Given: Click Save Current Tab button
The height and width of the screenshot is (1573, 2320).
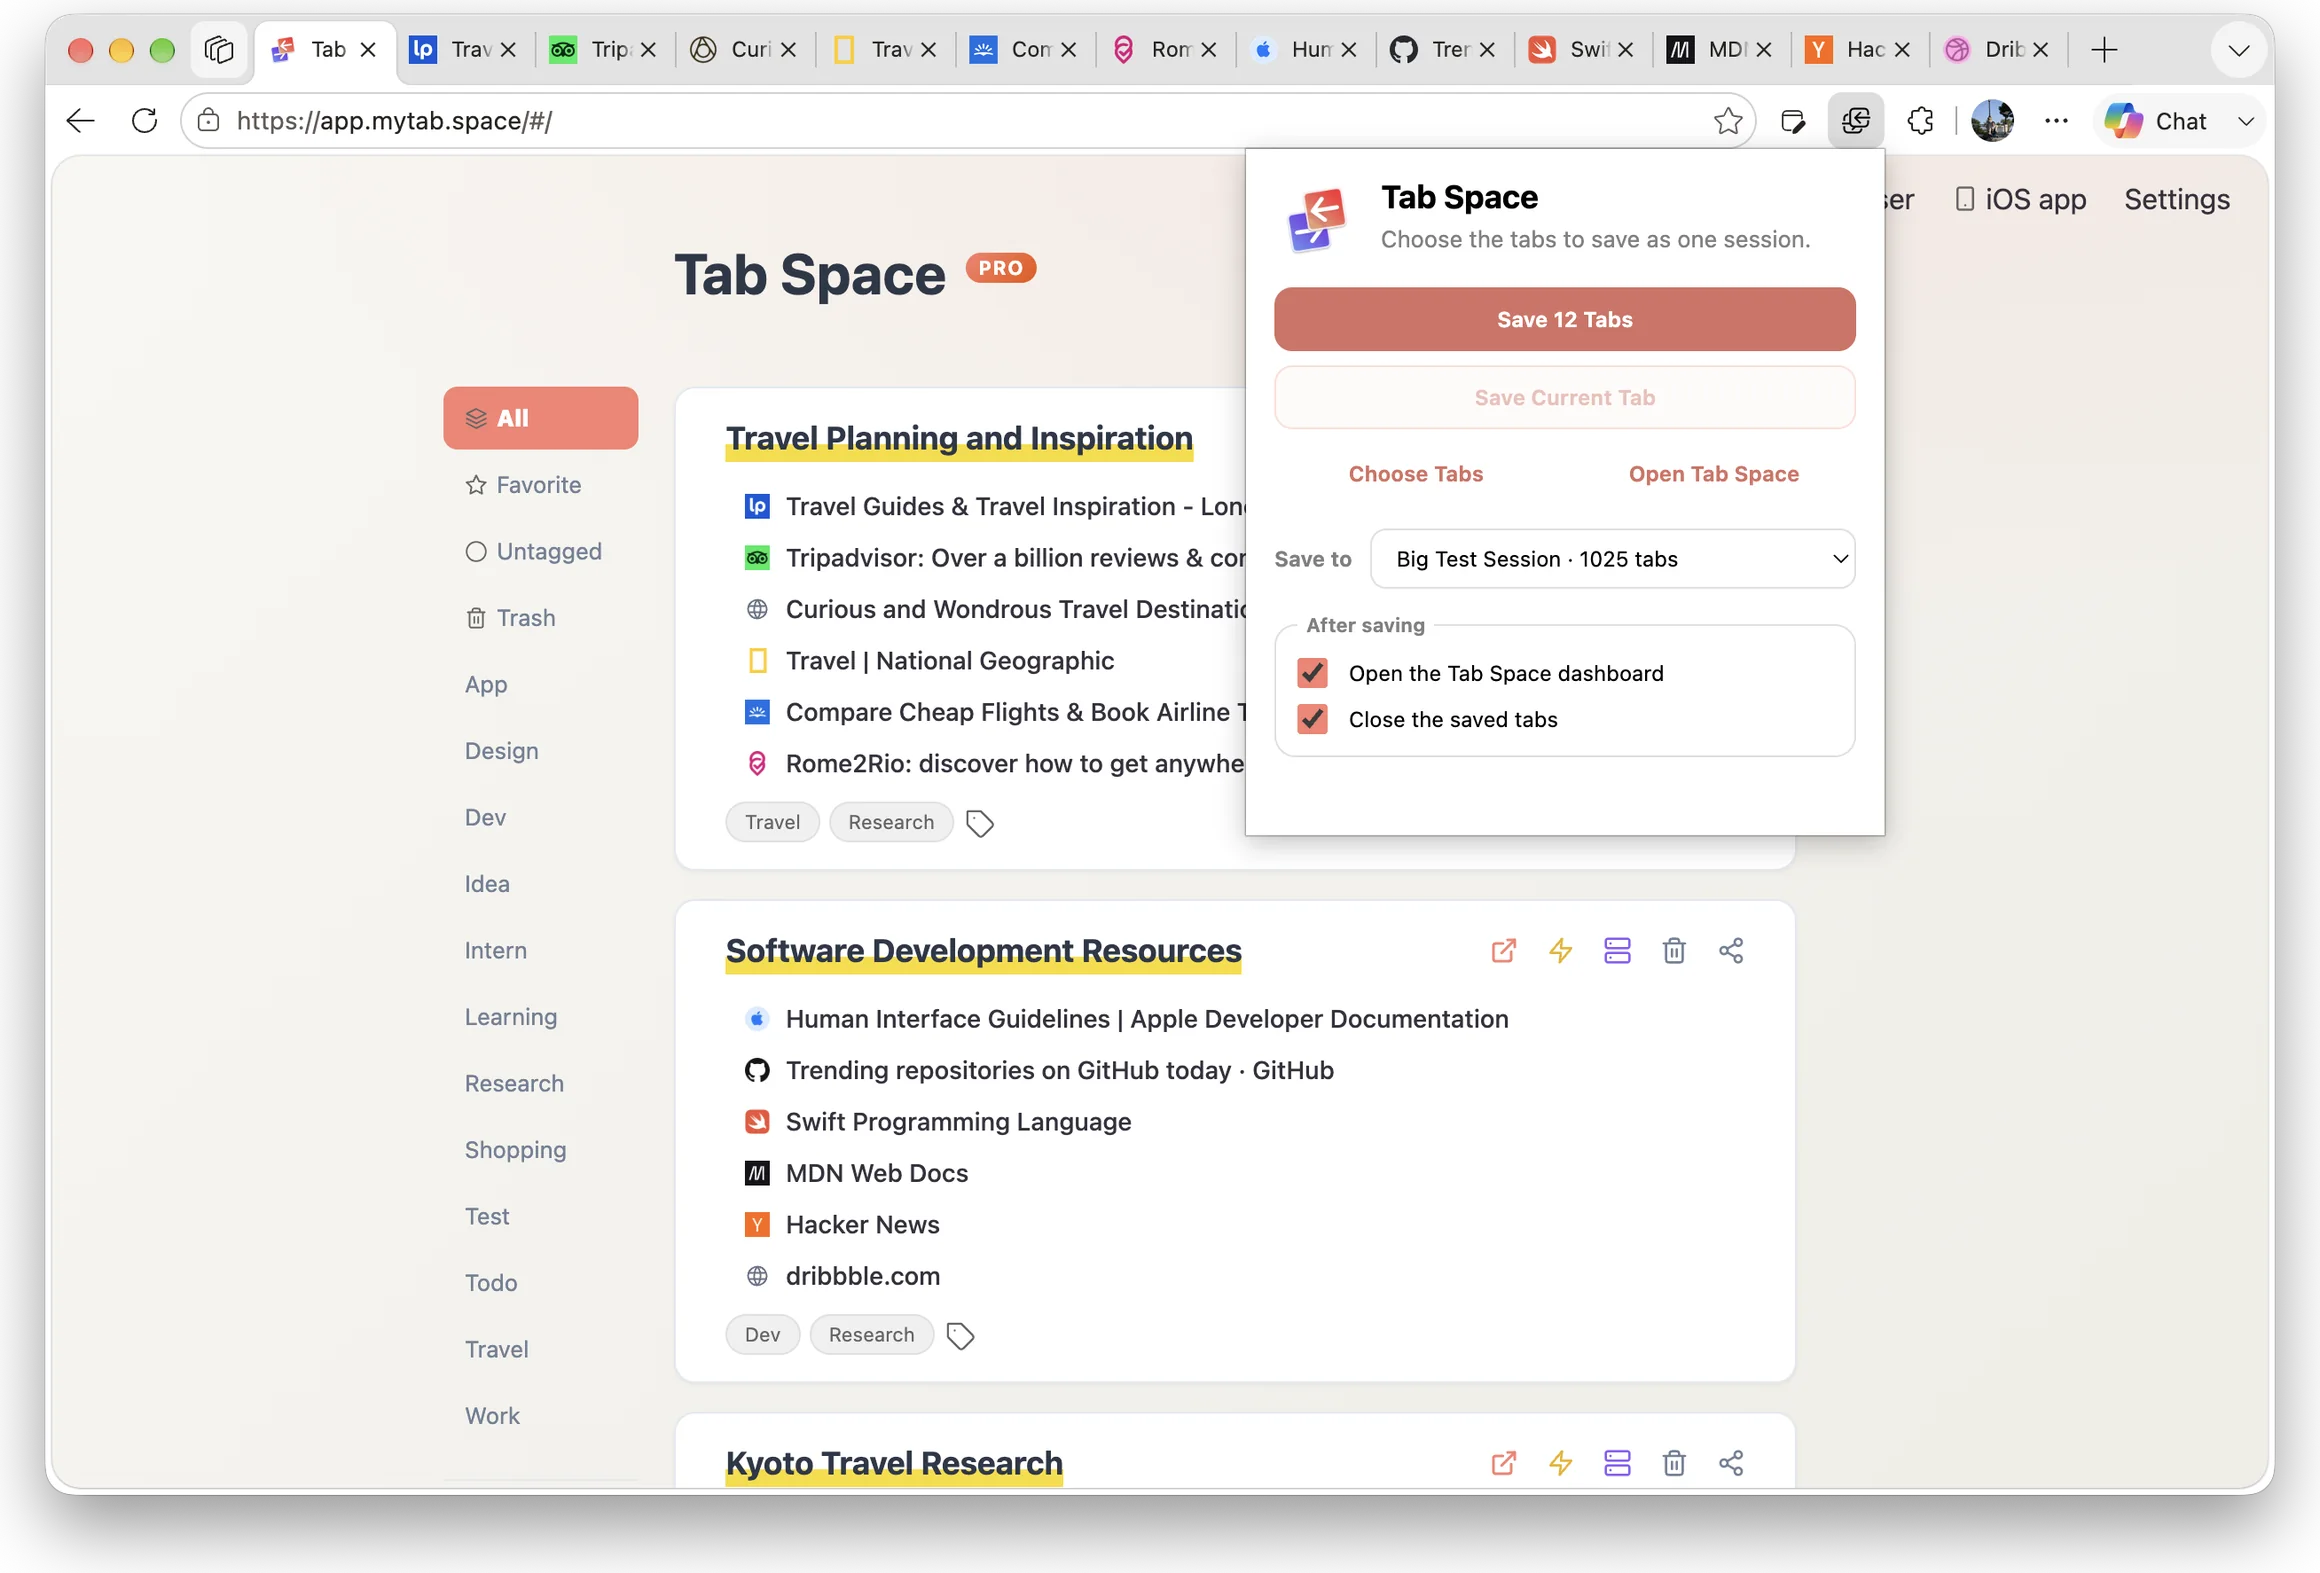Looking at the screenshot, I should click(1564, 398).
